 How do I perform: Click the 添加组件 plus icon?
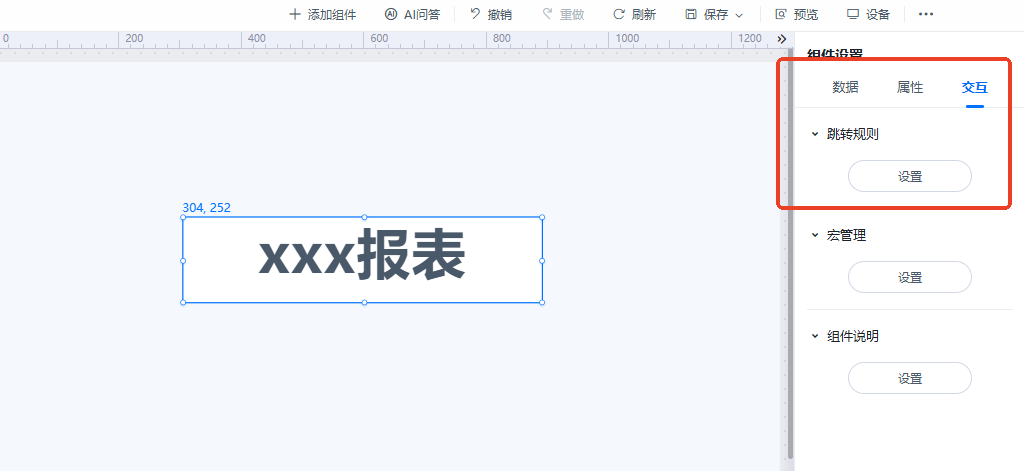[295, 14]
